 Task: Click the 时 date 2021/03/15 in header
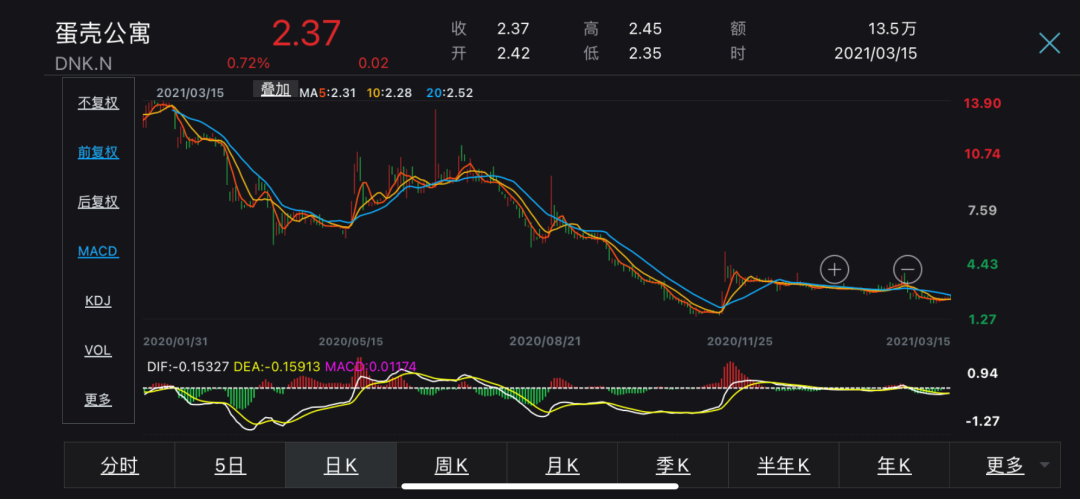tap(875, 53)
